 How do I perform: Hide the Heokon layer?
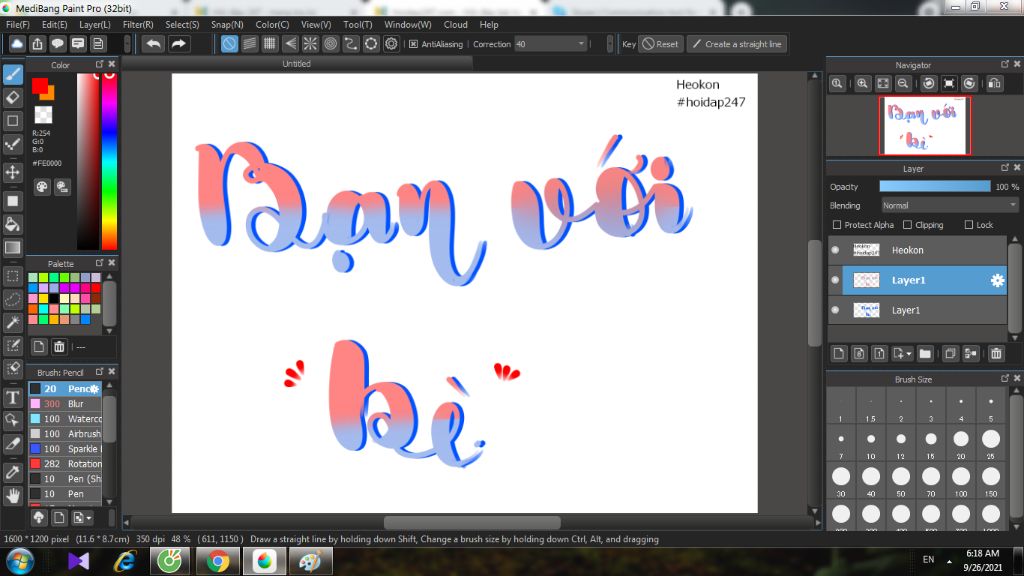pos(835,250)
